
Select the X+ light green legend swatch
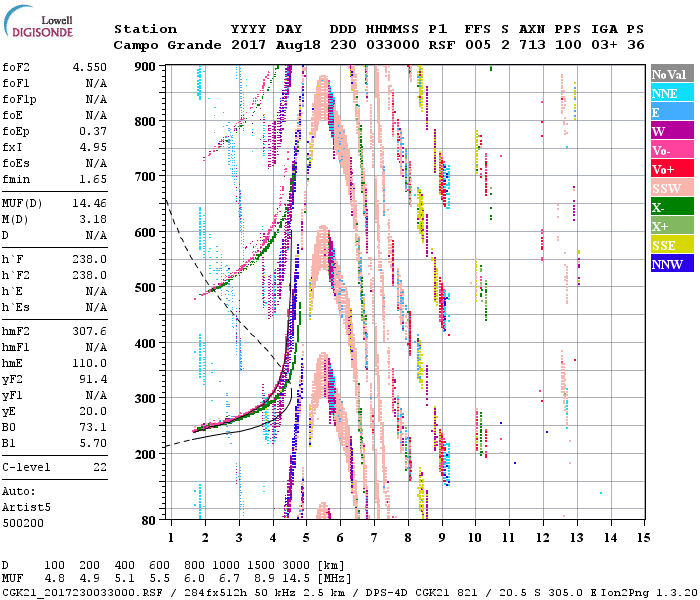(672, 226)
